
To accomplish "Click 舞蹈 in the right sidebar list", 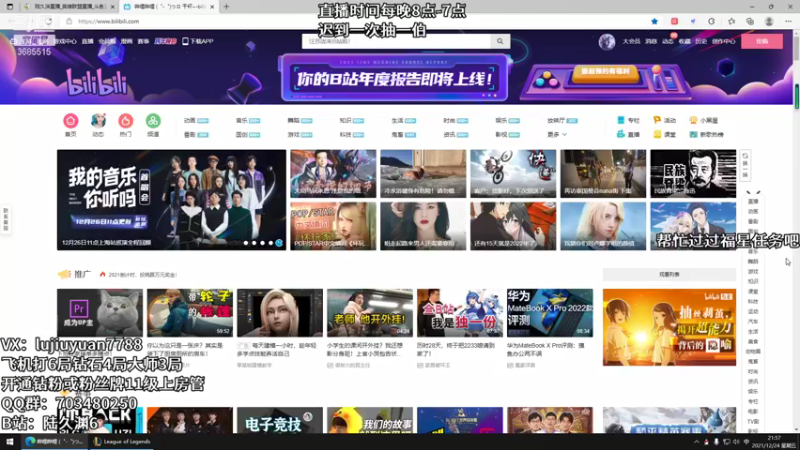I will pos(753,261).
